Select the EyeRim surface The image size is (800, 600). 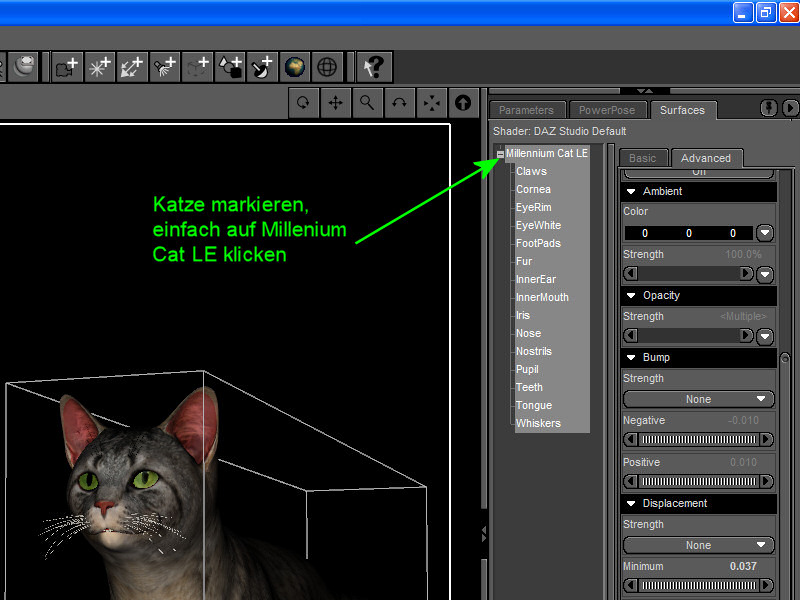pos(534,207)
